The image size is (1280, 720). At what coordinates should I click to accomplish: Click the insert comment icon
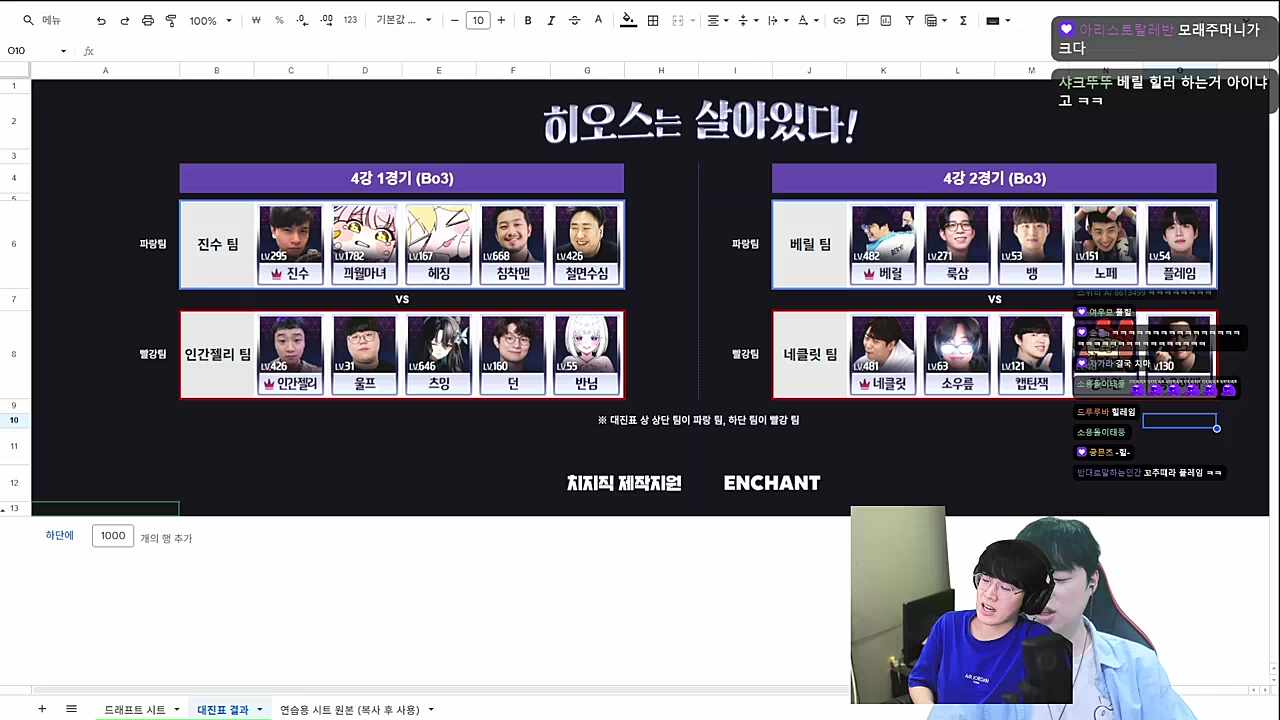tap(862, 20)
